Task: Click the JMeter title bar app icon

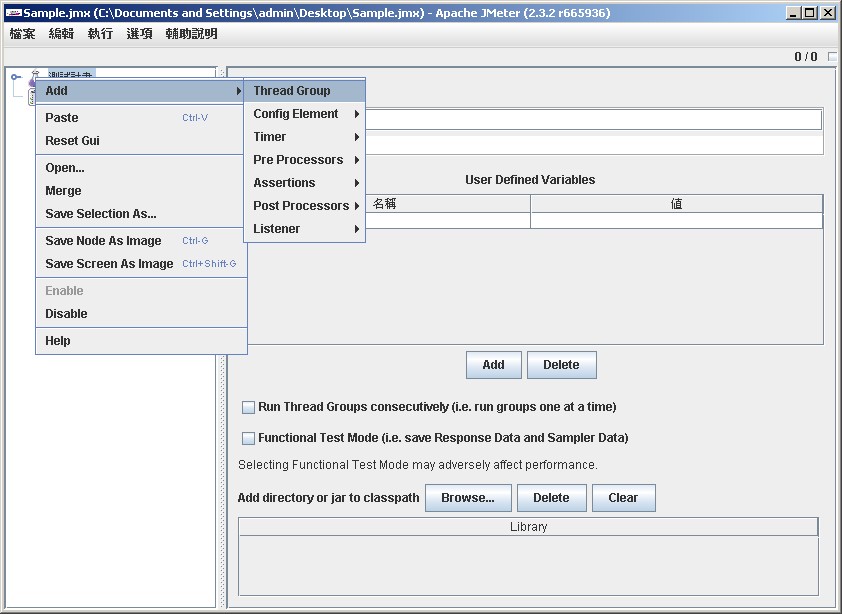Action: pos(13,13)
